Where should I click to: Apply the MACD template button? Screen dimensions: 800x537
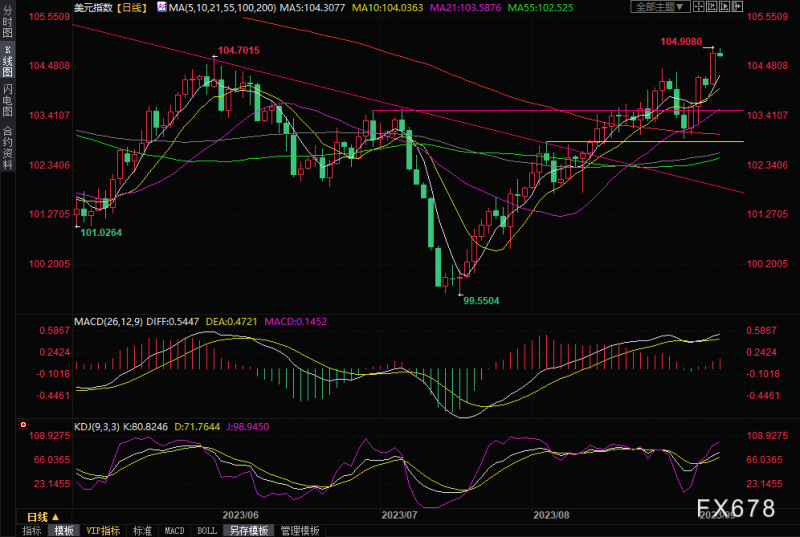174,531
